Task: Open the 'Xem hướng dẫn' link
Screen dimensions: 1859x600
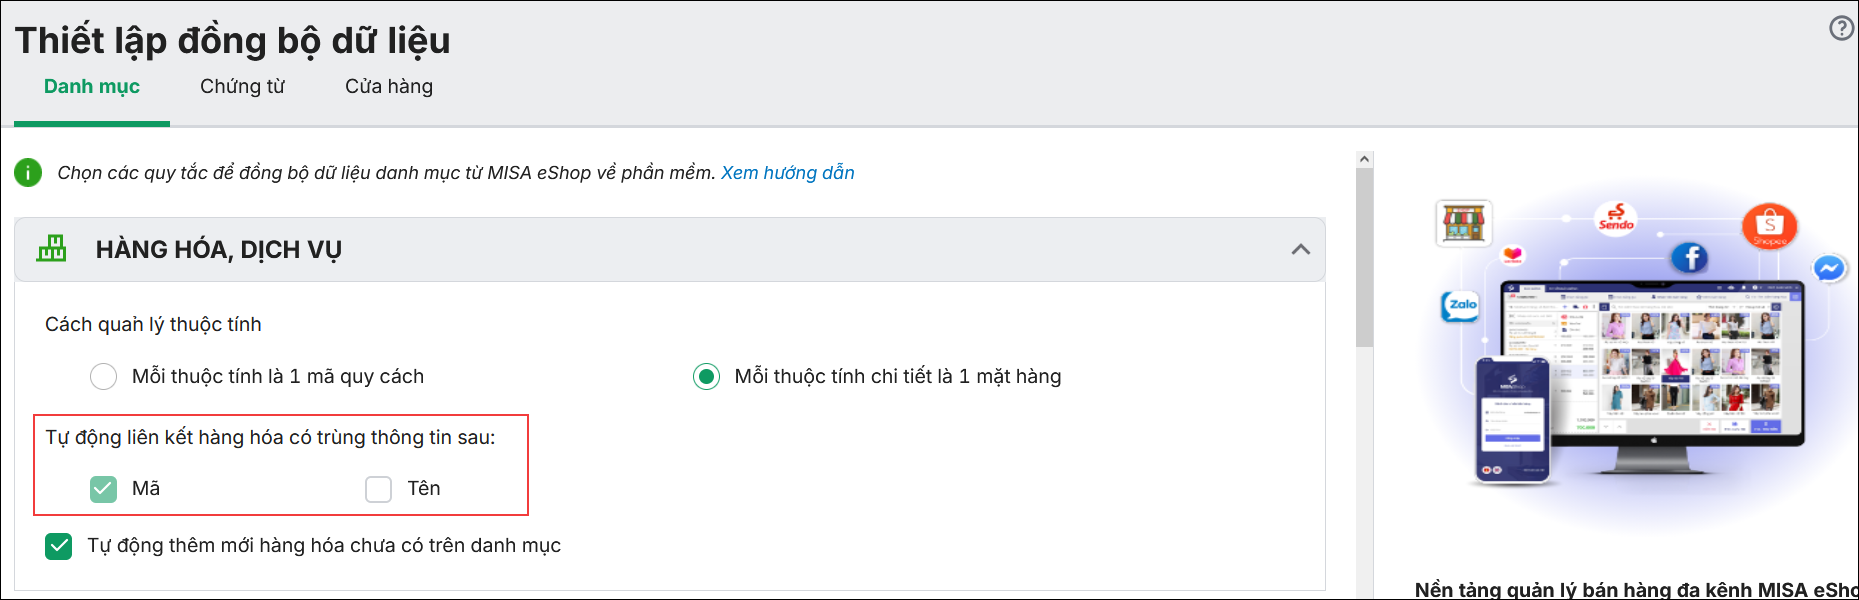Action: [788, 173]
